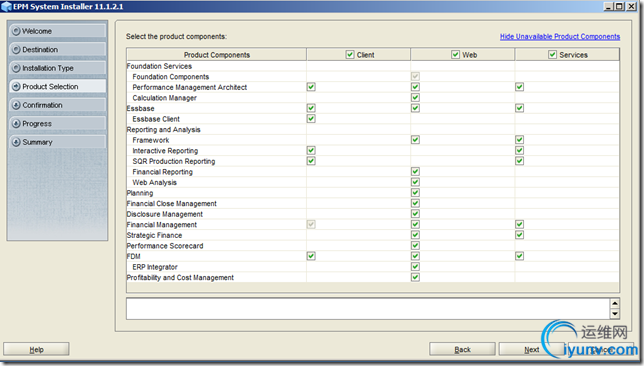
Task: Uncheck Client for FDM
Action: pyautogui.click(x=311, y=256)
